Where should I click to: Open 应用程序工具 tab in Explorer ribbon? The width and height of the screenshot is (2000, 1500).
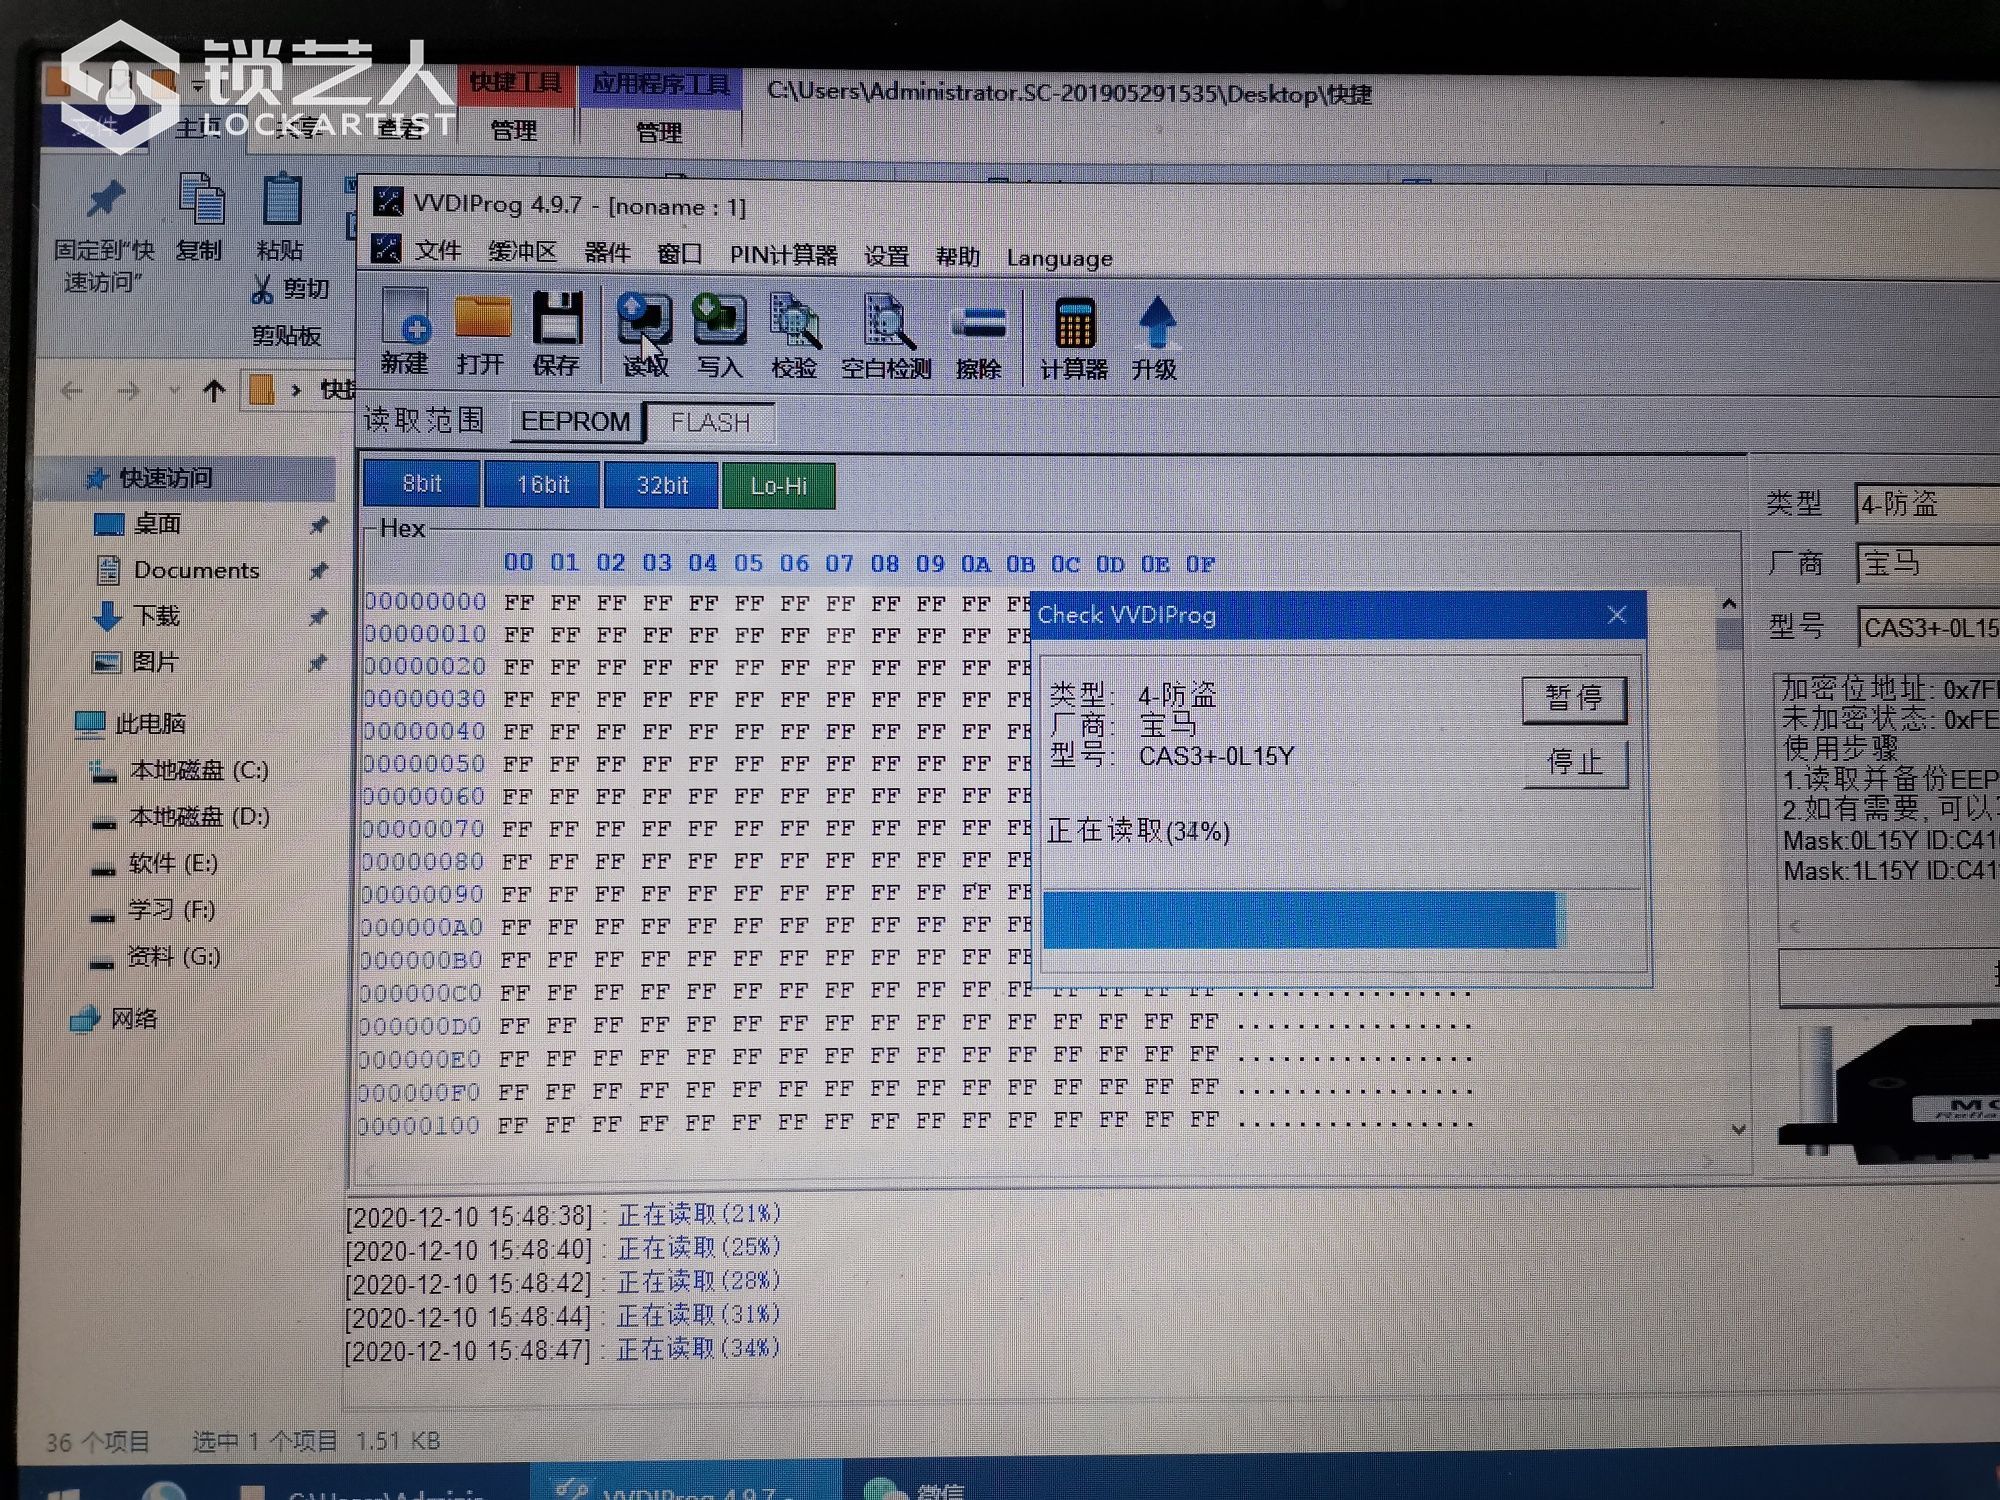tap(661, 84)
